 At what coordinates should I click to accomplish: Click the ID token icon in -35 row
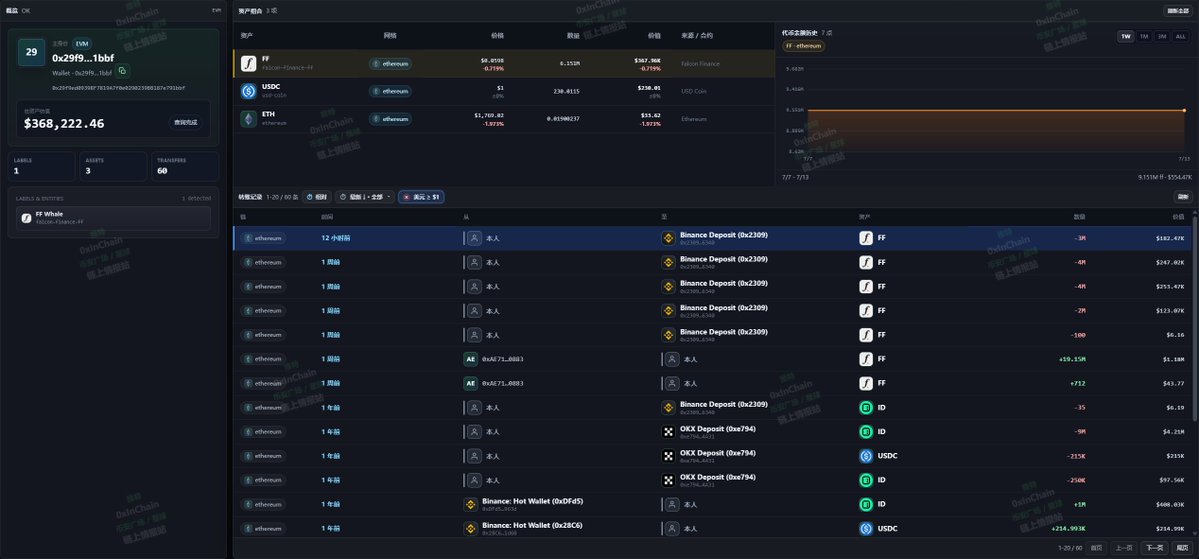coord(866,408)
